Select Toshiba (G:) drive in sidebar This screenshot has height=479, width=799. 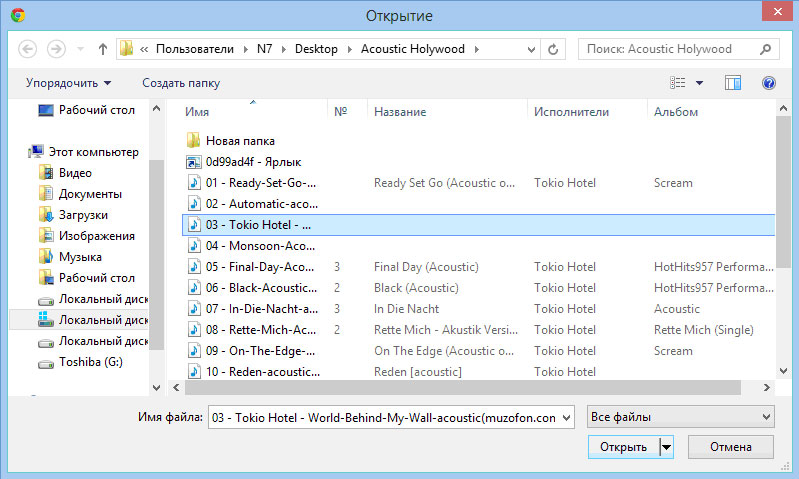91,362
